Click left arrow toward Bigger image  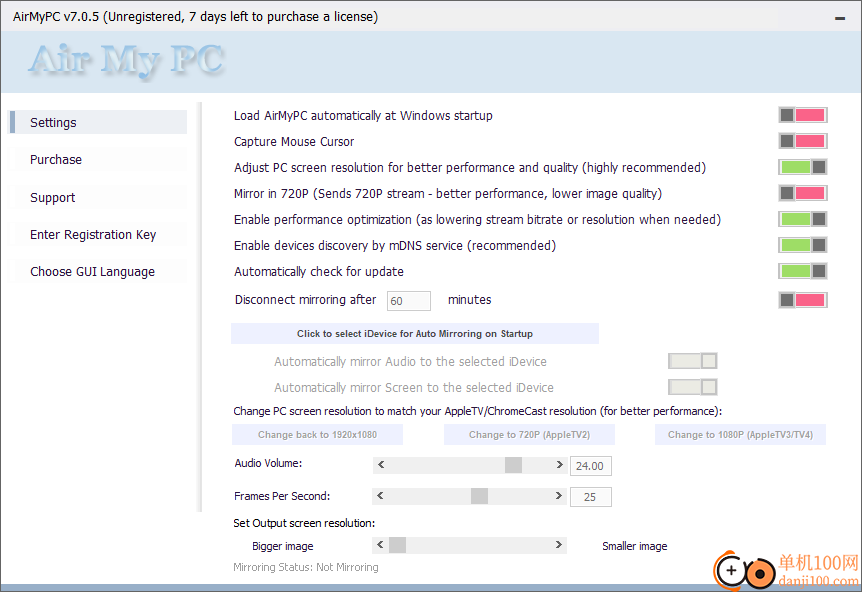[x=380, y=545]
